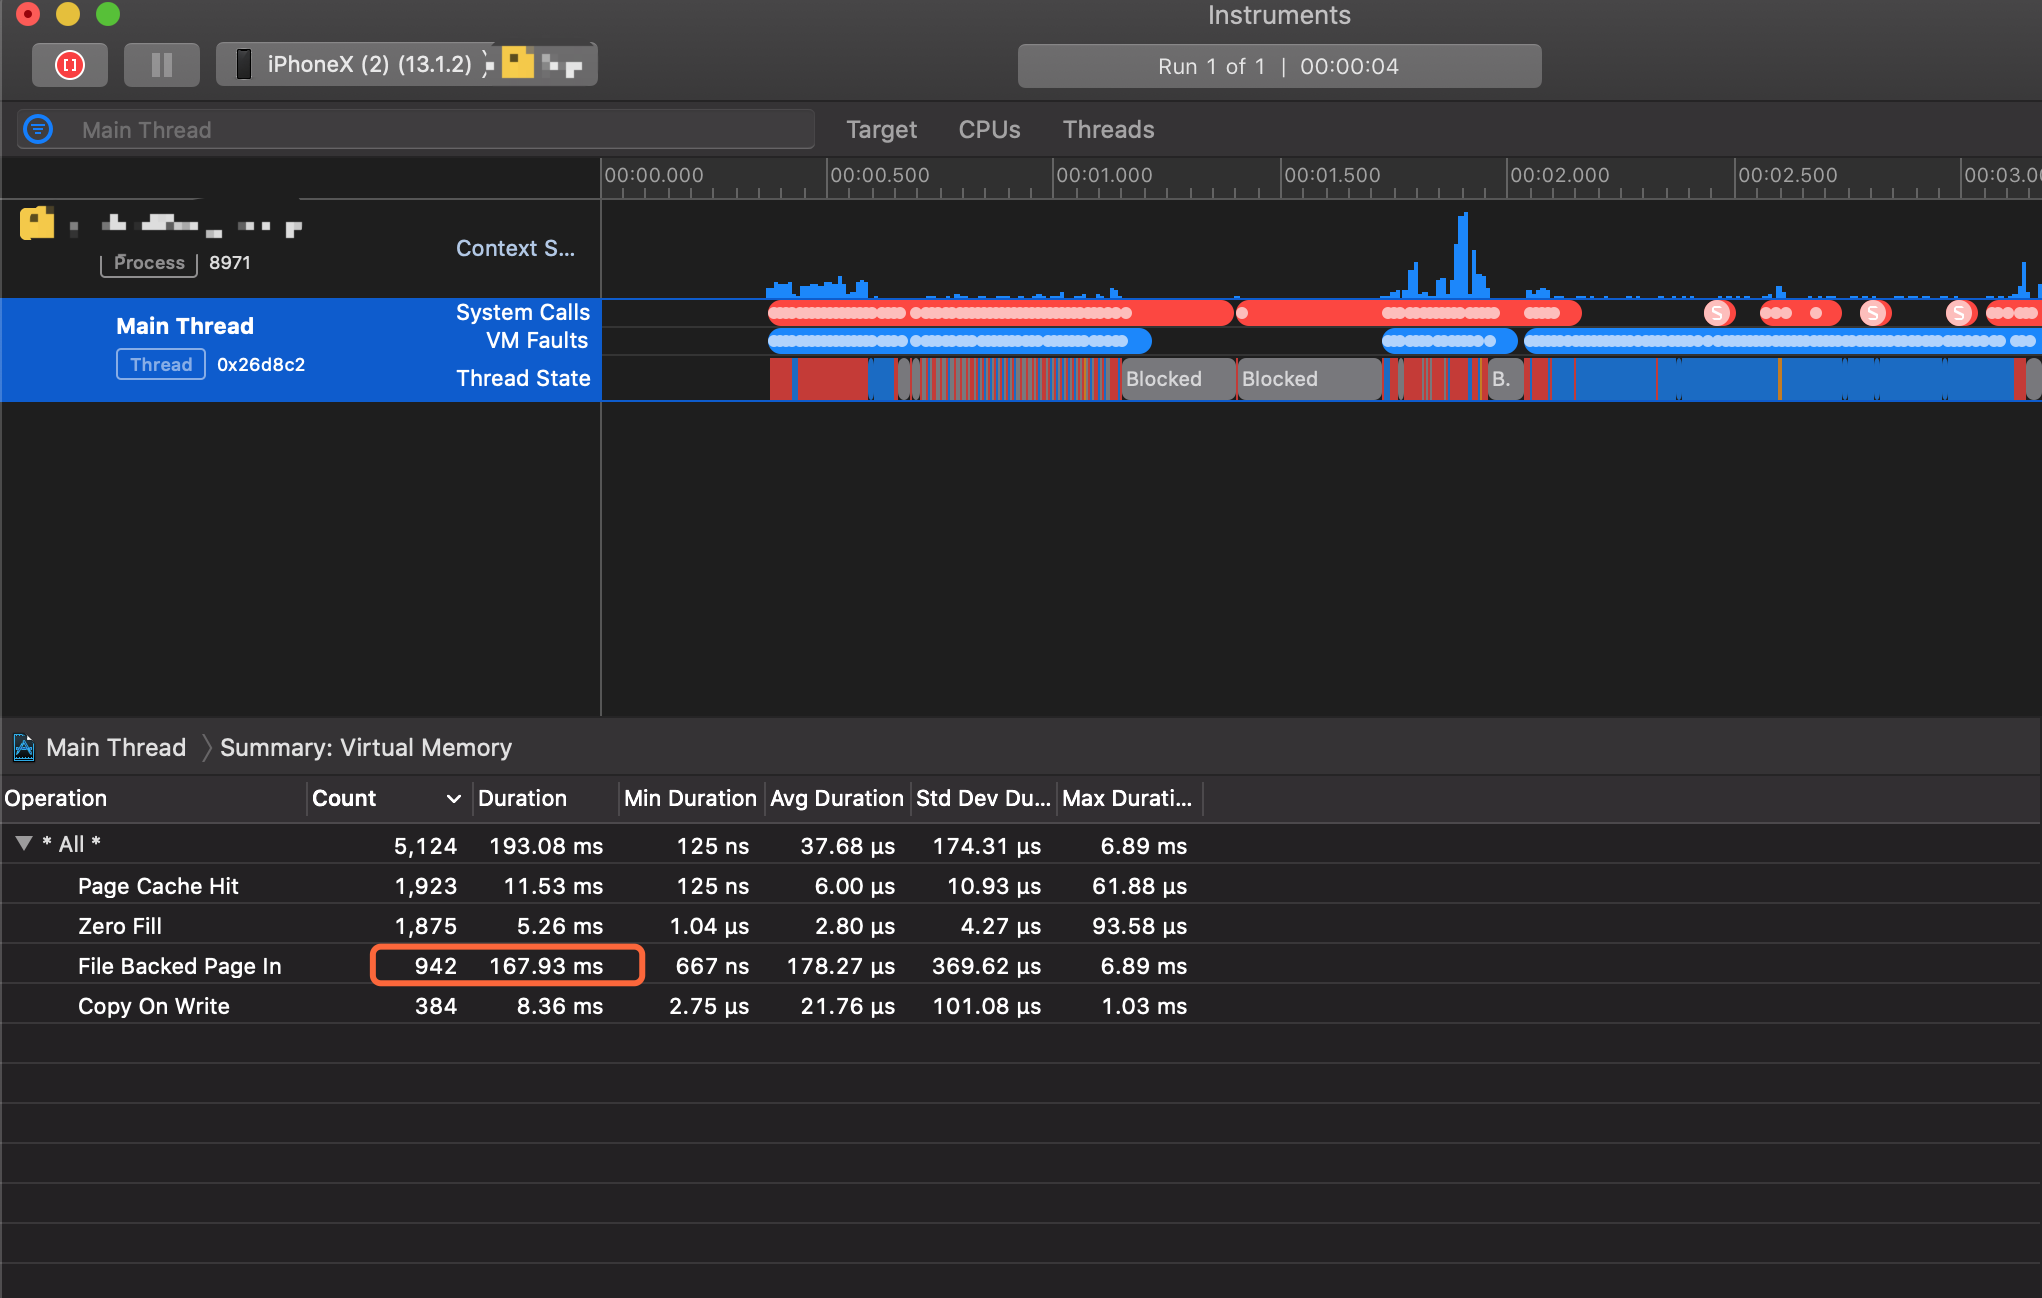Screen dimensions: 2042x1298
Task: Click the filter icon beside Main Thread field
Action: (38, 129)
